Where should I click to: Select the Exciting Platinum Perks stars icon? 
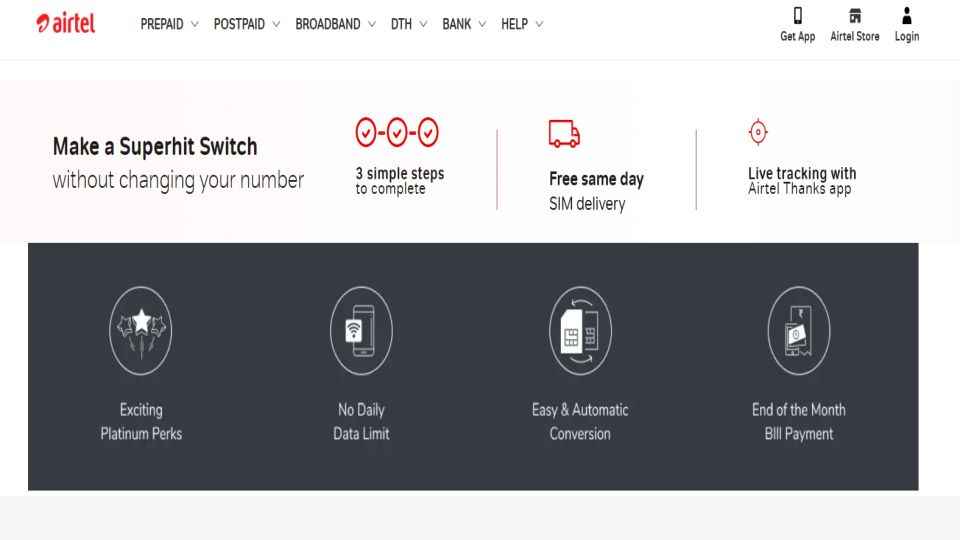141,331
